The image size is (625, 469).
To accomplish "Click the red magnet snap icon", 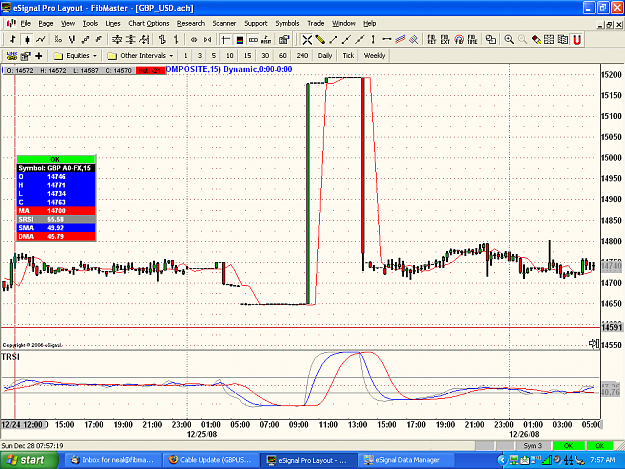I will [x=577, y=39].
